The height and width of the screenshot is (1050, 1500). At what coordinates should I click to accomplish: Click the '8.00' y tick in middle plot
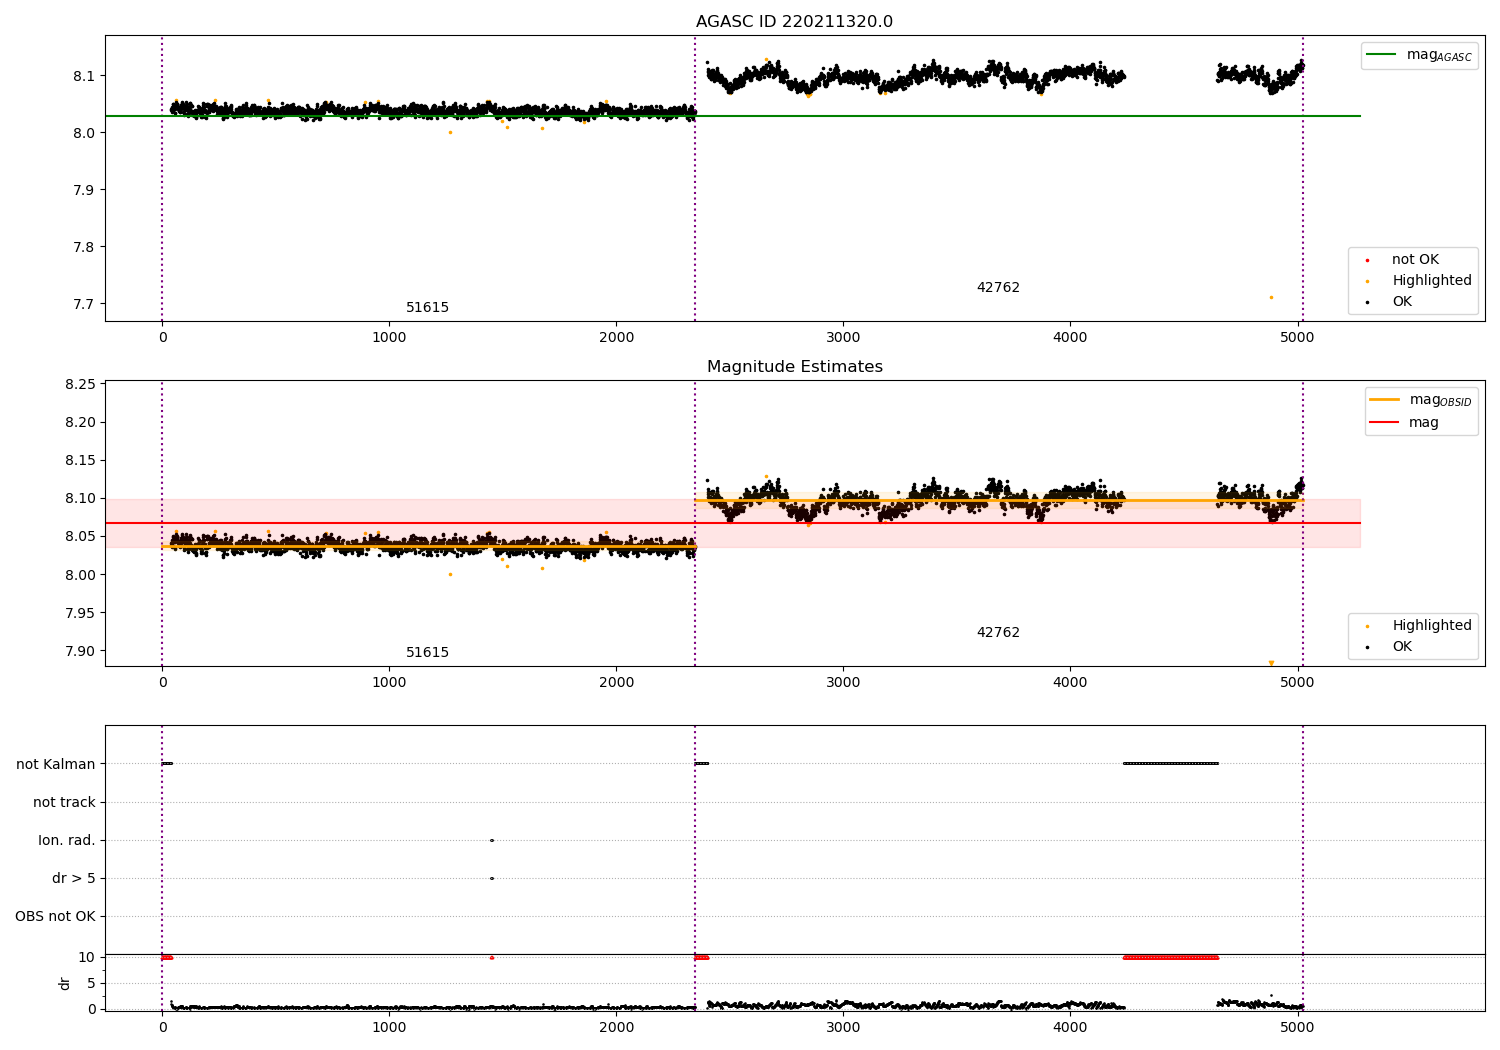[79, 575]
